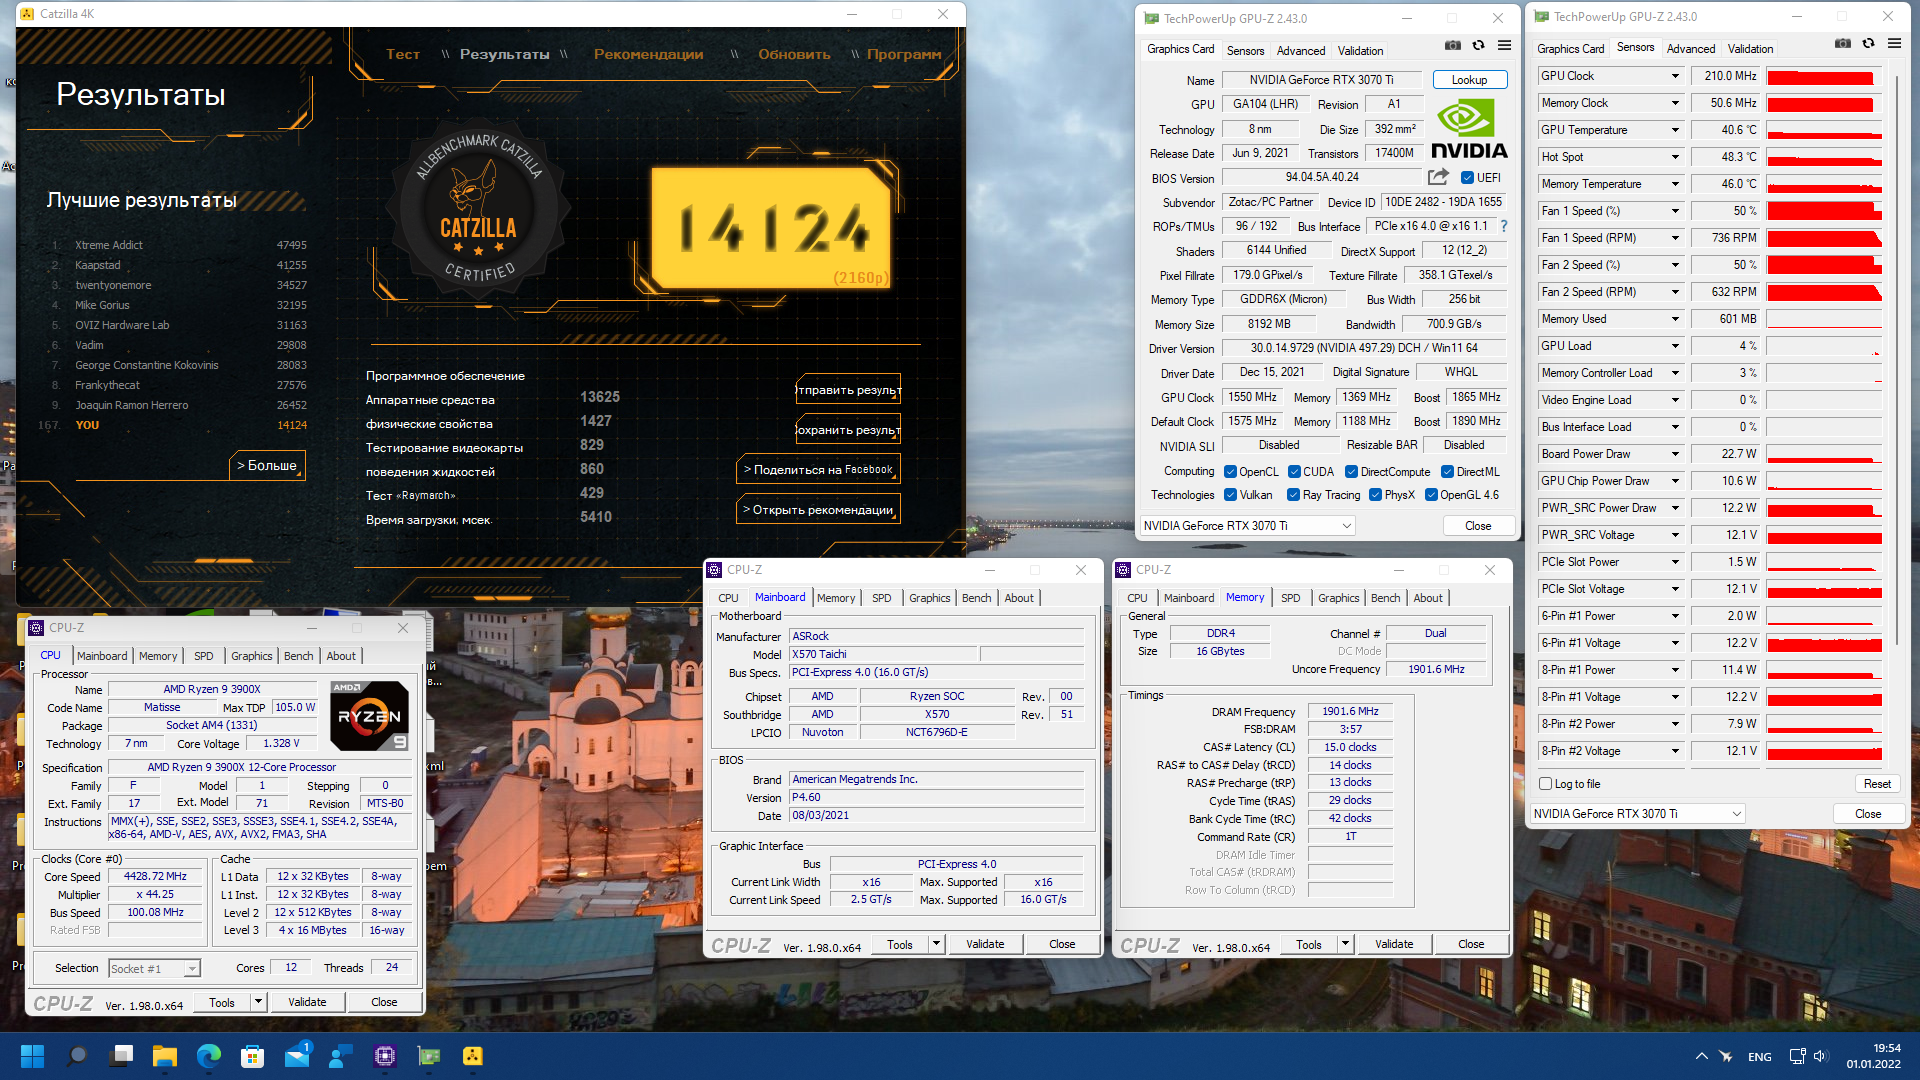
Task: Open Hot Spot sensor dropdown
Action: tap(1675, 157)
